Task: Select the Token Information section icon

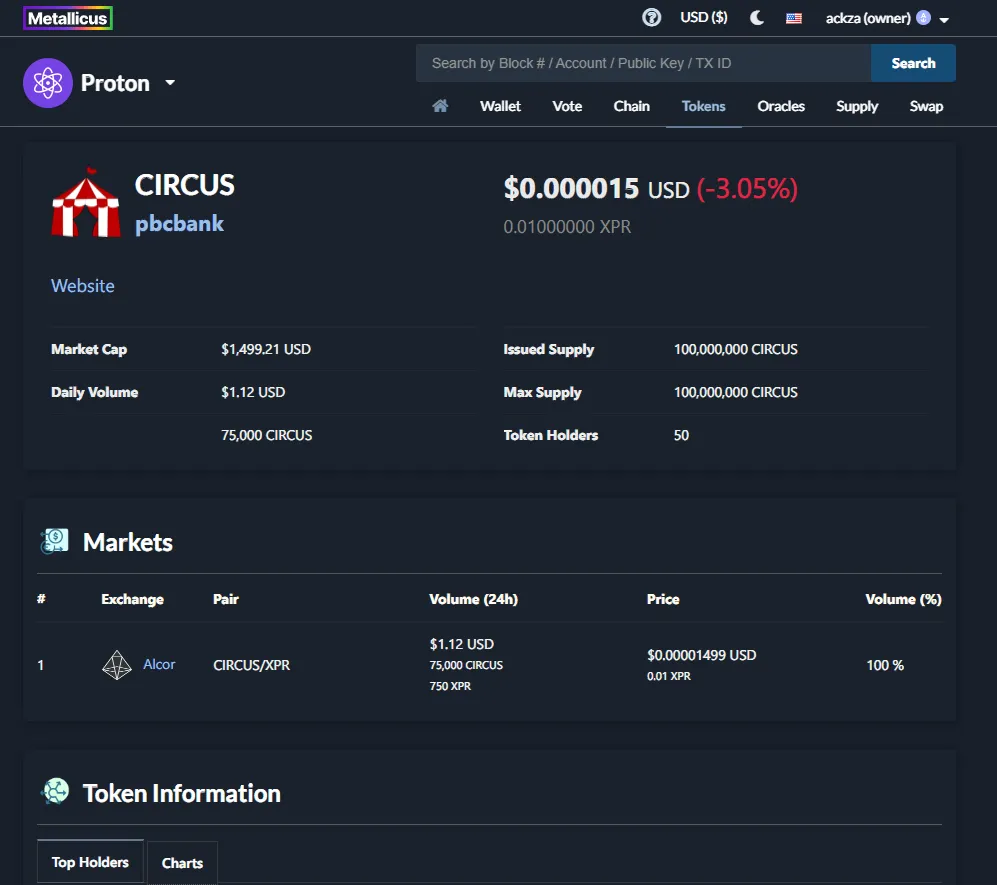Action: point(55,792)
